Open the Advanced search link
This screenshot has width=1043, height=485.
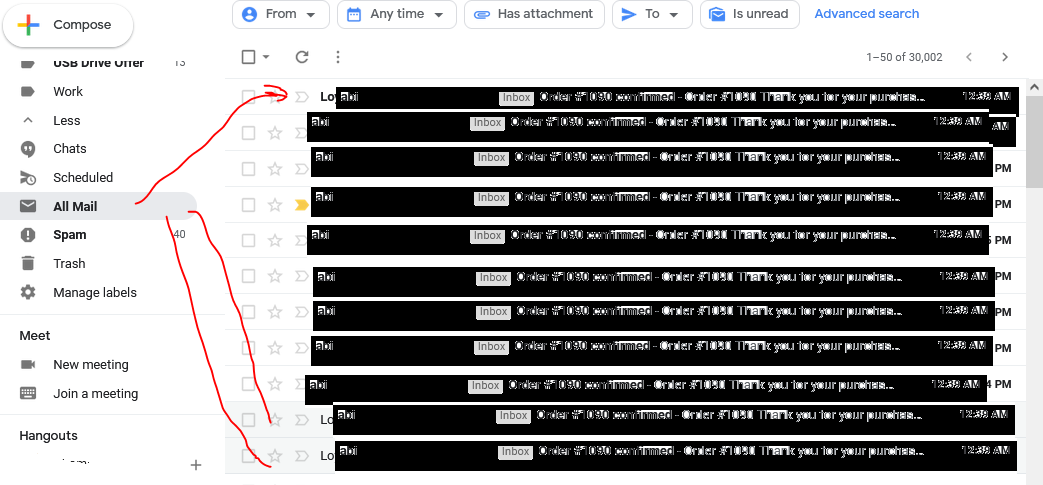tap(867, 14)
